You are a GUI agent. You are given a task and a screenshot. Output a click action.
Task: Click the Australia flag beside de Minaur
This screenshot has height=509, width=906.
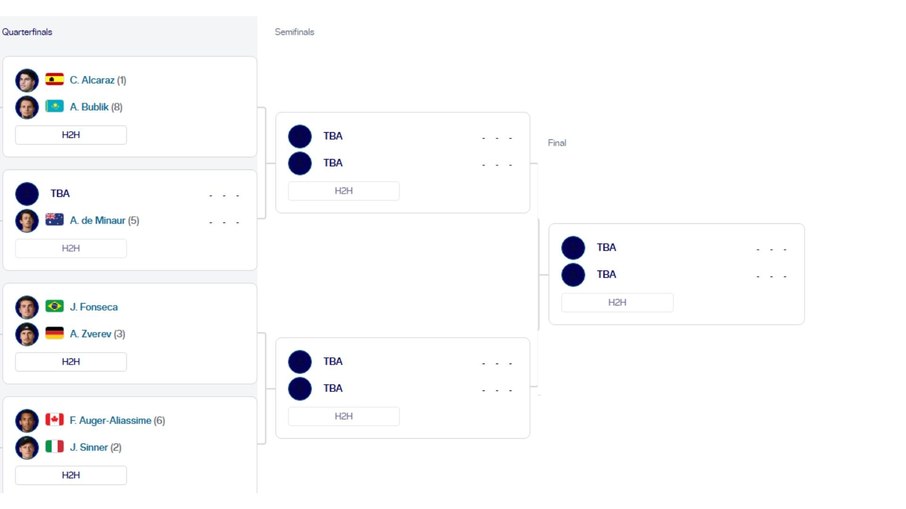click(54, 220)
